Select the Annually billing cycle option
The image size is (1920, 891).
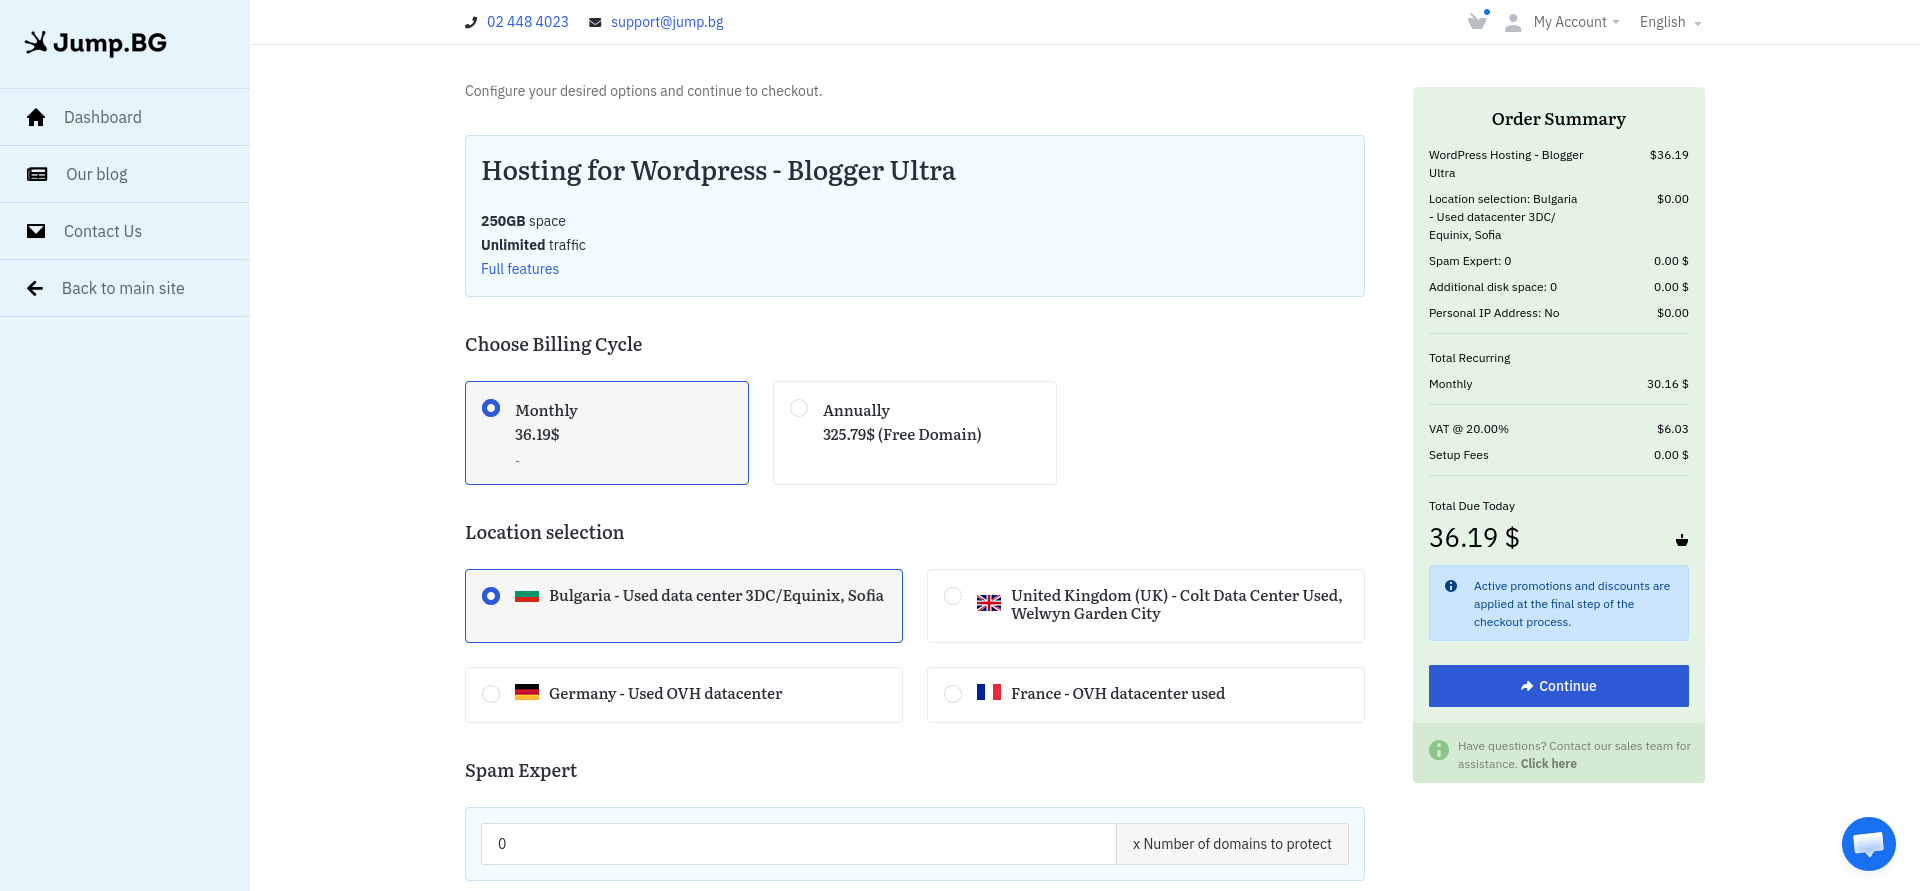(x=915, y=433)
